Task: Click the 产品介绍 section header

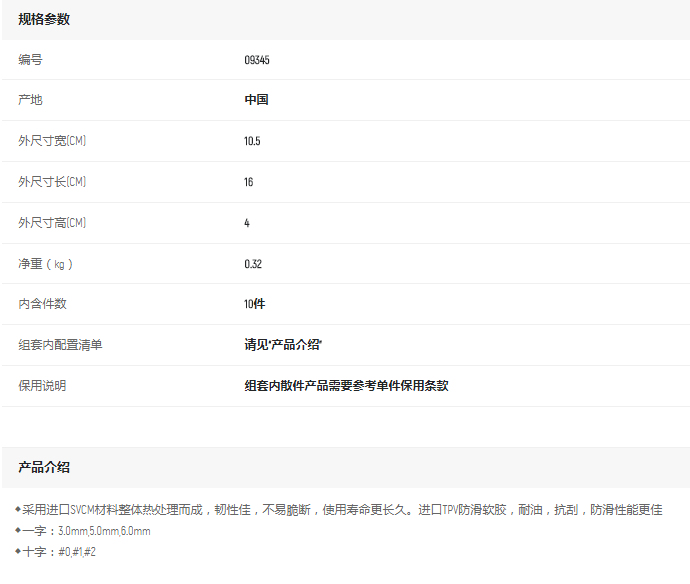Action: (x=44, y=467)
